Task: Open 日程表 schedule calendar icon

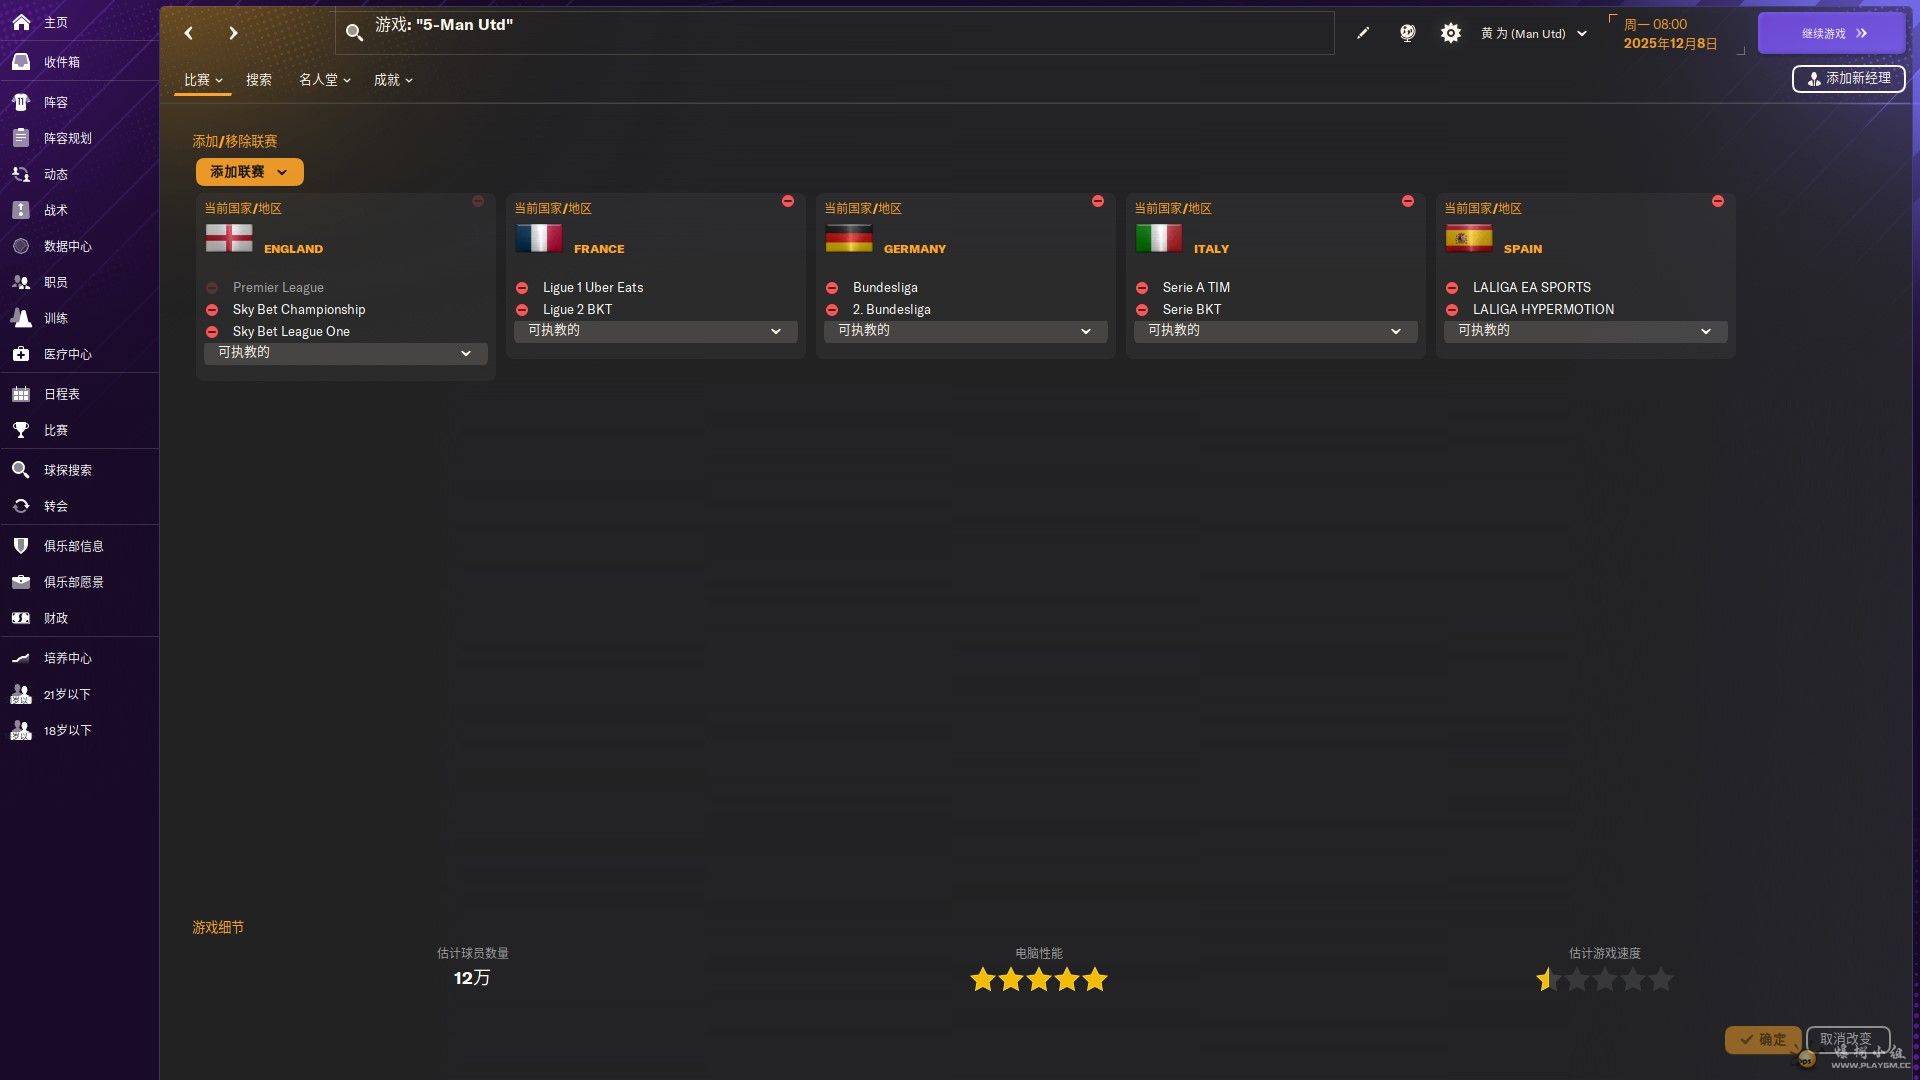Action: pos(21,394)
